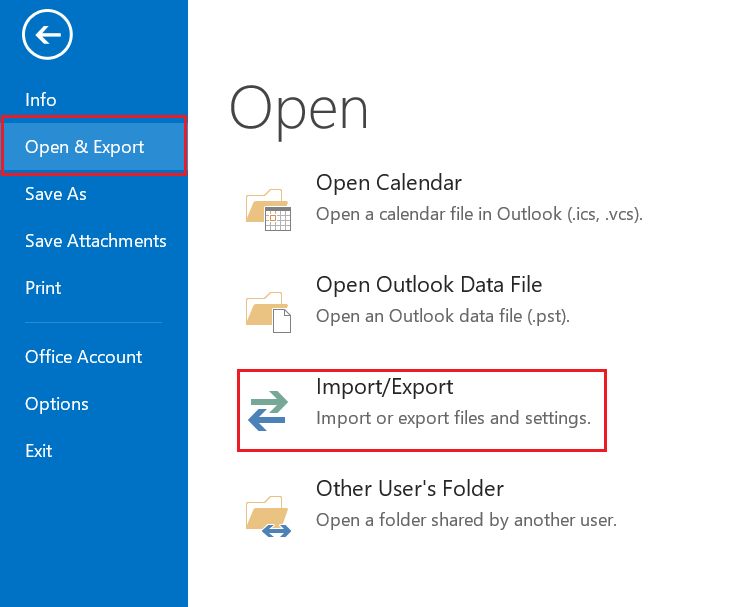Viewport: 735px width, 607px height.
Task: Click "Open an Outlook data file (.pst)" description
Action: (x=443, y=316)
